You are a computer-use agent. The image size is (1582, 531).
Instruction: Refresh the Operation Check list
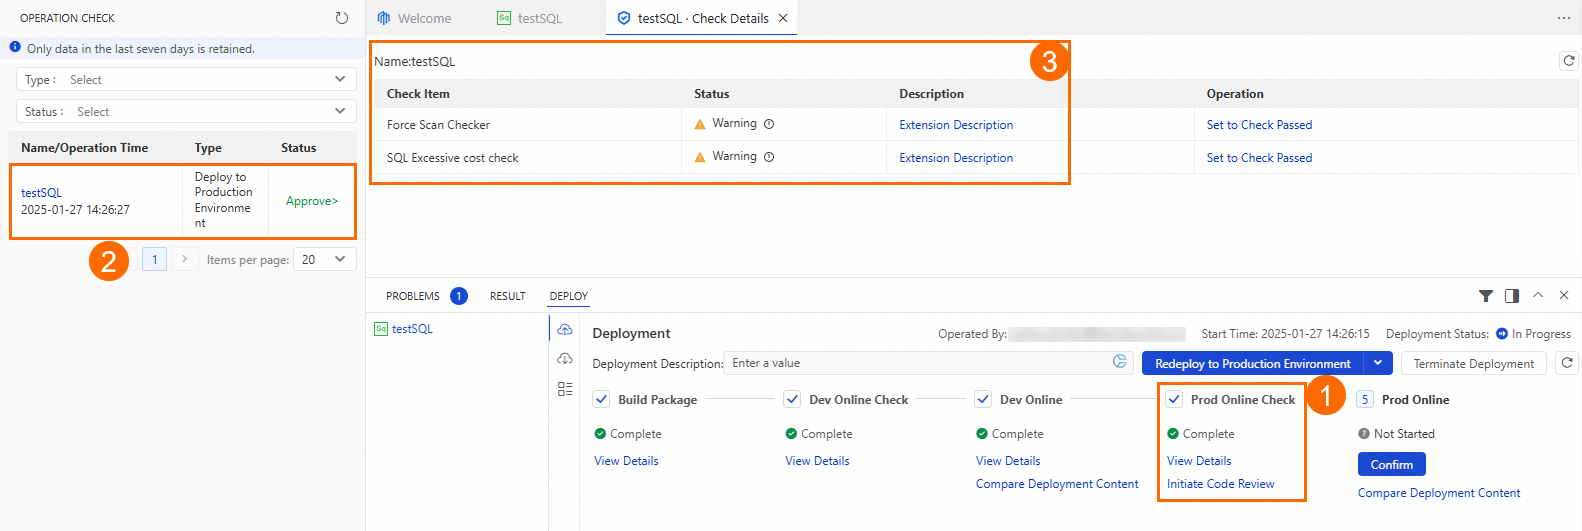coord(342,18)
